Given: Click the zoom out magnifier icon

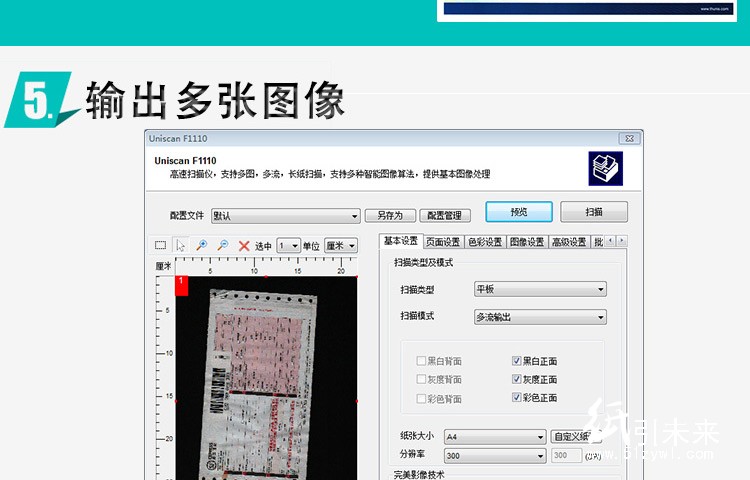Looking at the screenshot, I should click(x=223, y=245).
